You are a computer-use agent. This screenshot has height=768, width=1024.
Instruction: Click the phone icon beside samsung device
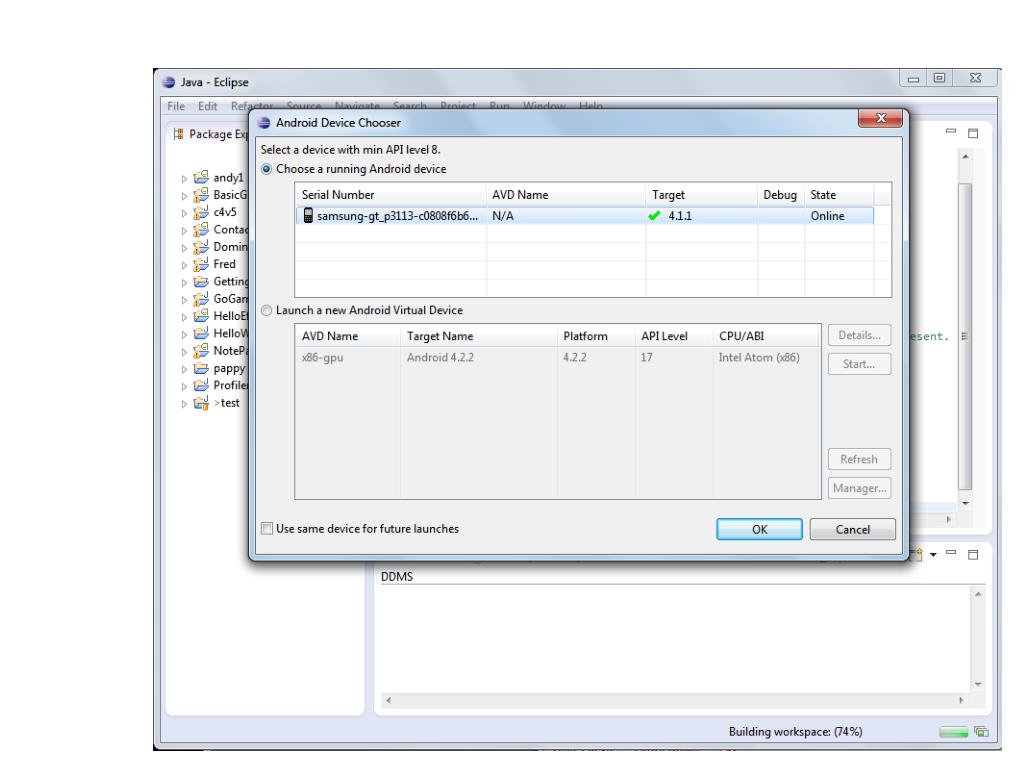308,216
